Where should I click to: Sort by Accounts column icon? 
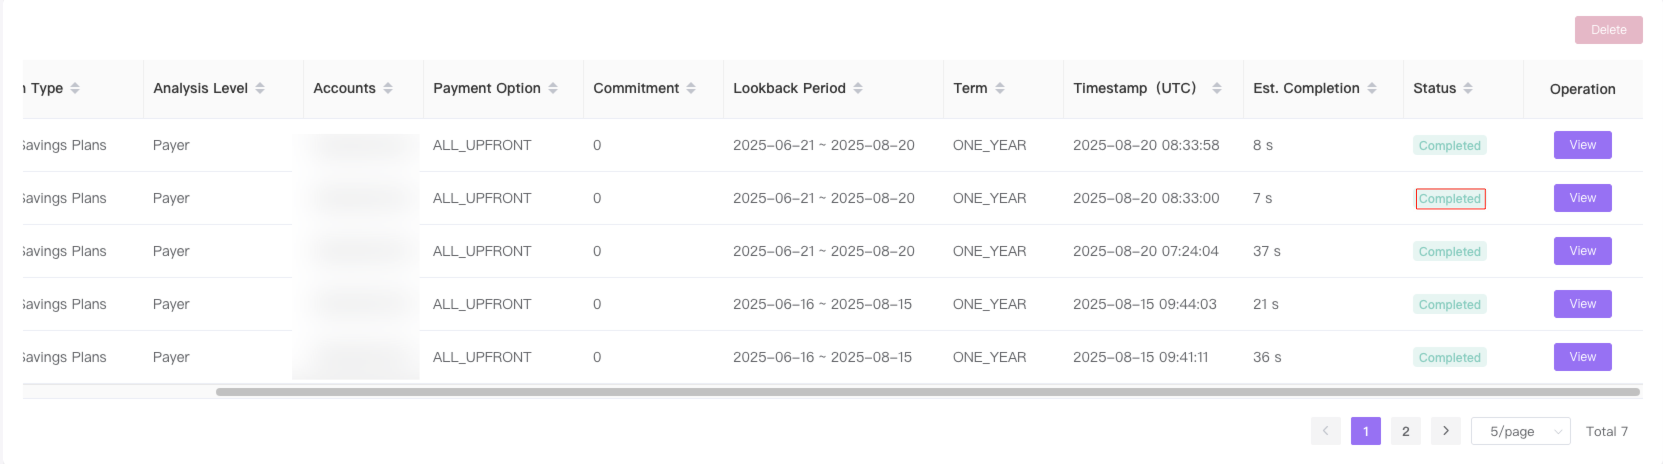[x=388, y=88]
